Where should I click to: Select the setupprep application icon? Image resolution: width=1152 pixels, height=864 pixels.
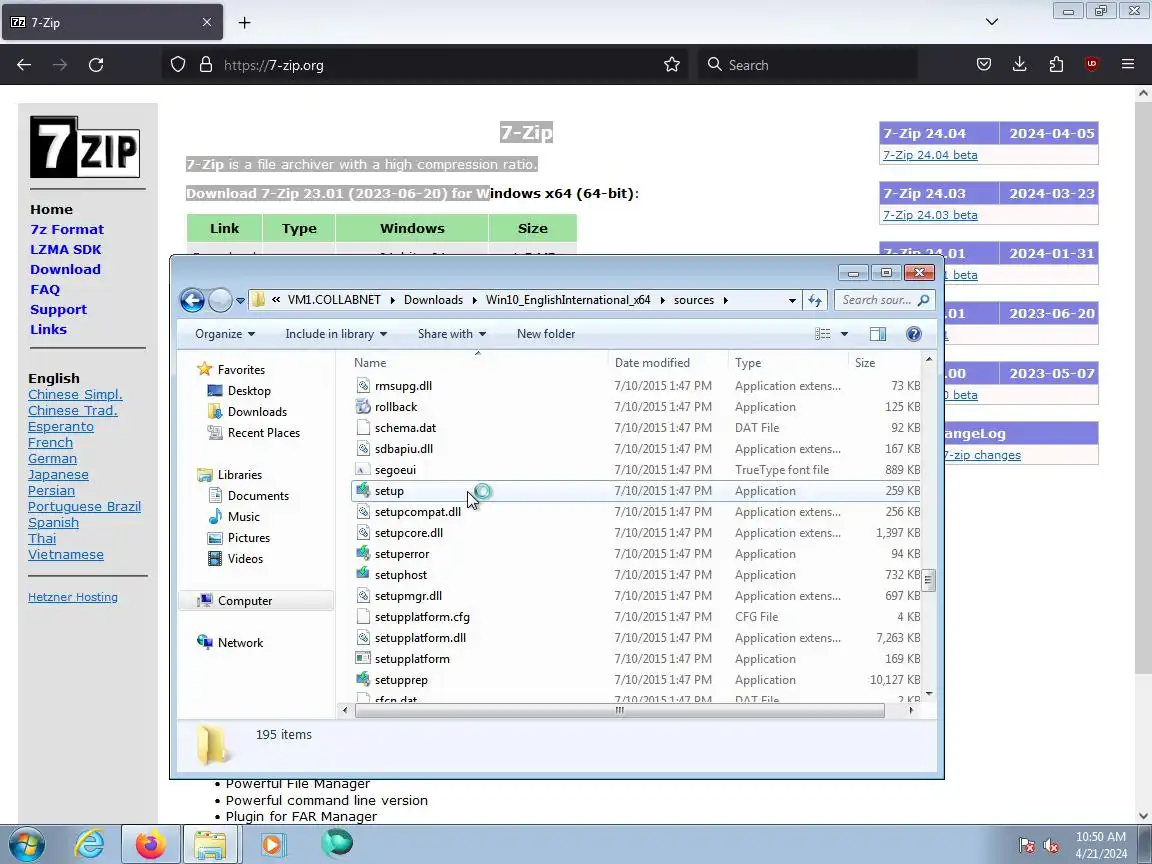pyautogui.click(x=363, y=680)
